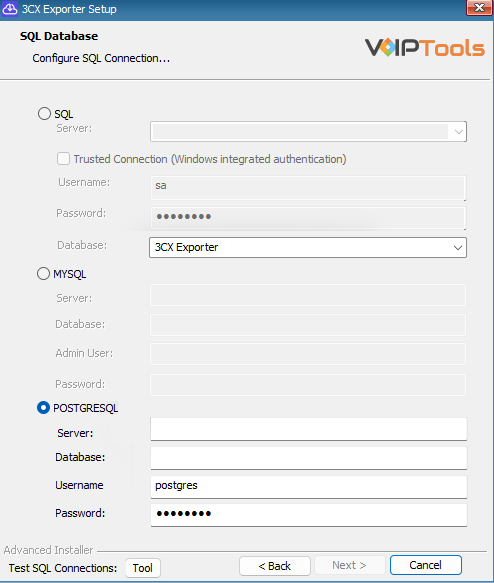Open the 3CX Exporter database dropdown
The image size is (494, 583).
(x=308, y=247)
